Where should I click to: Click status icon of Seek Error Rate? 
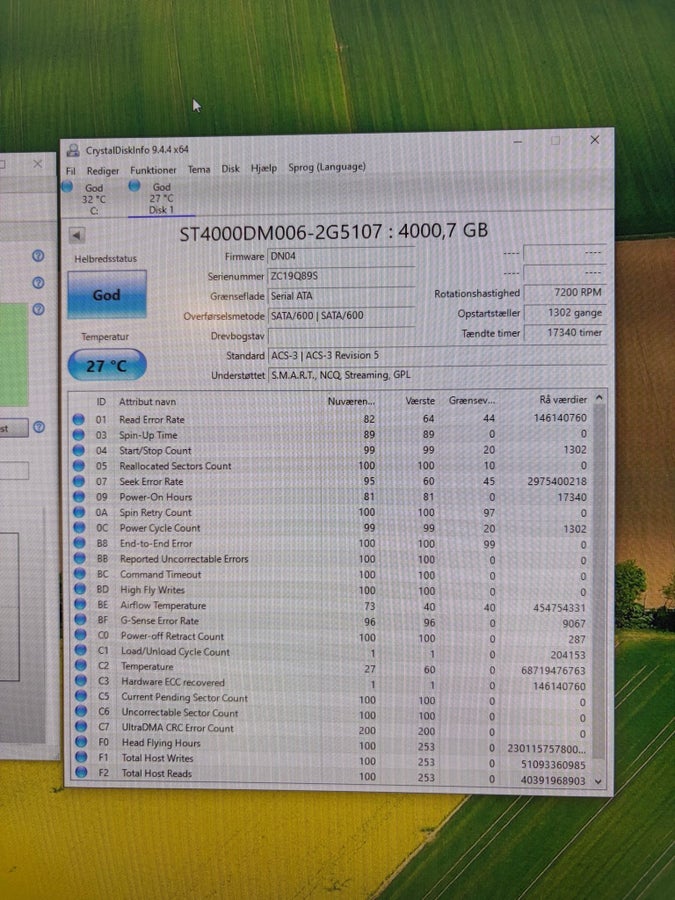79,482
